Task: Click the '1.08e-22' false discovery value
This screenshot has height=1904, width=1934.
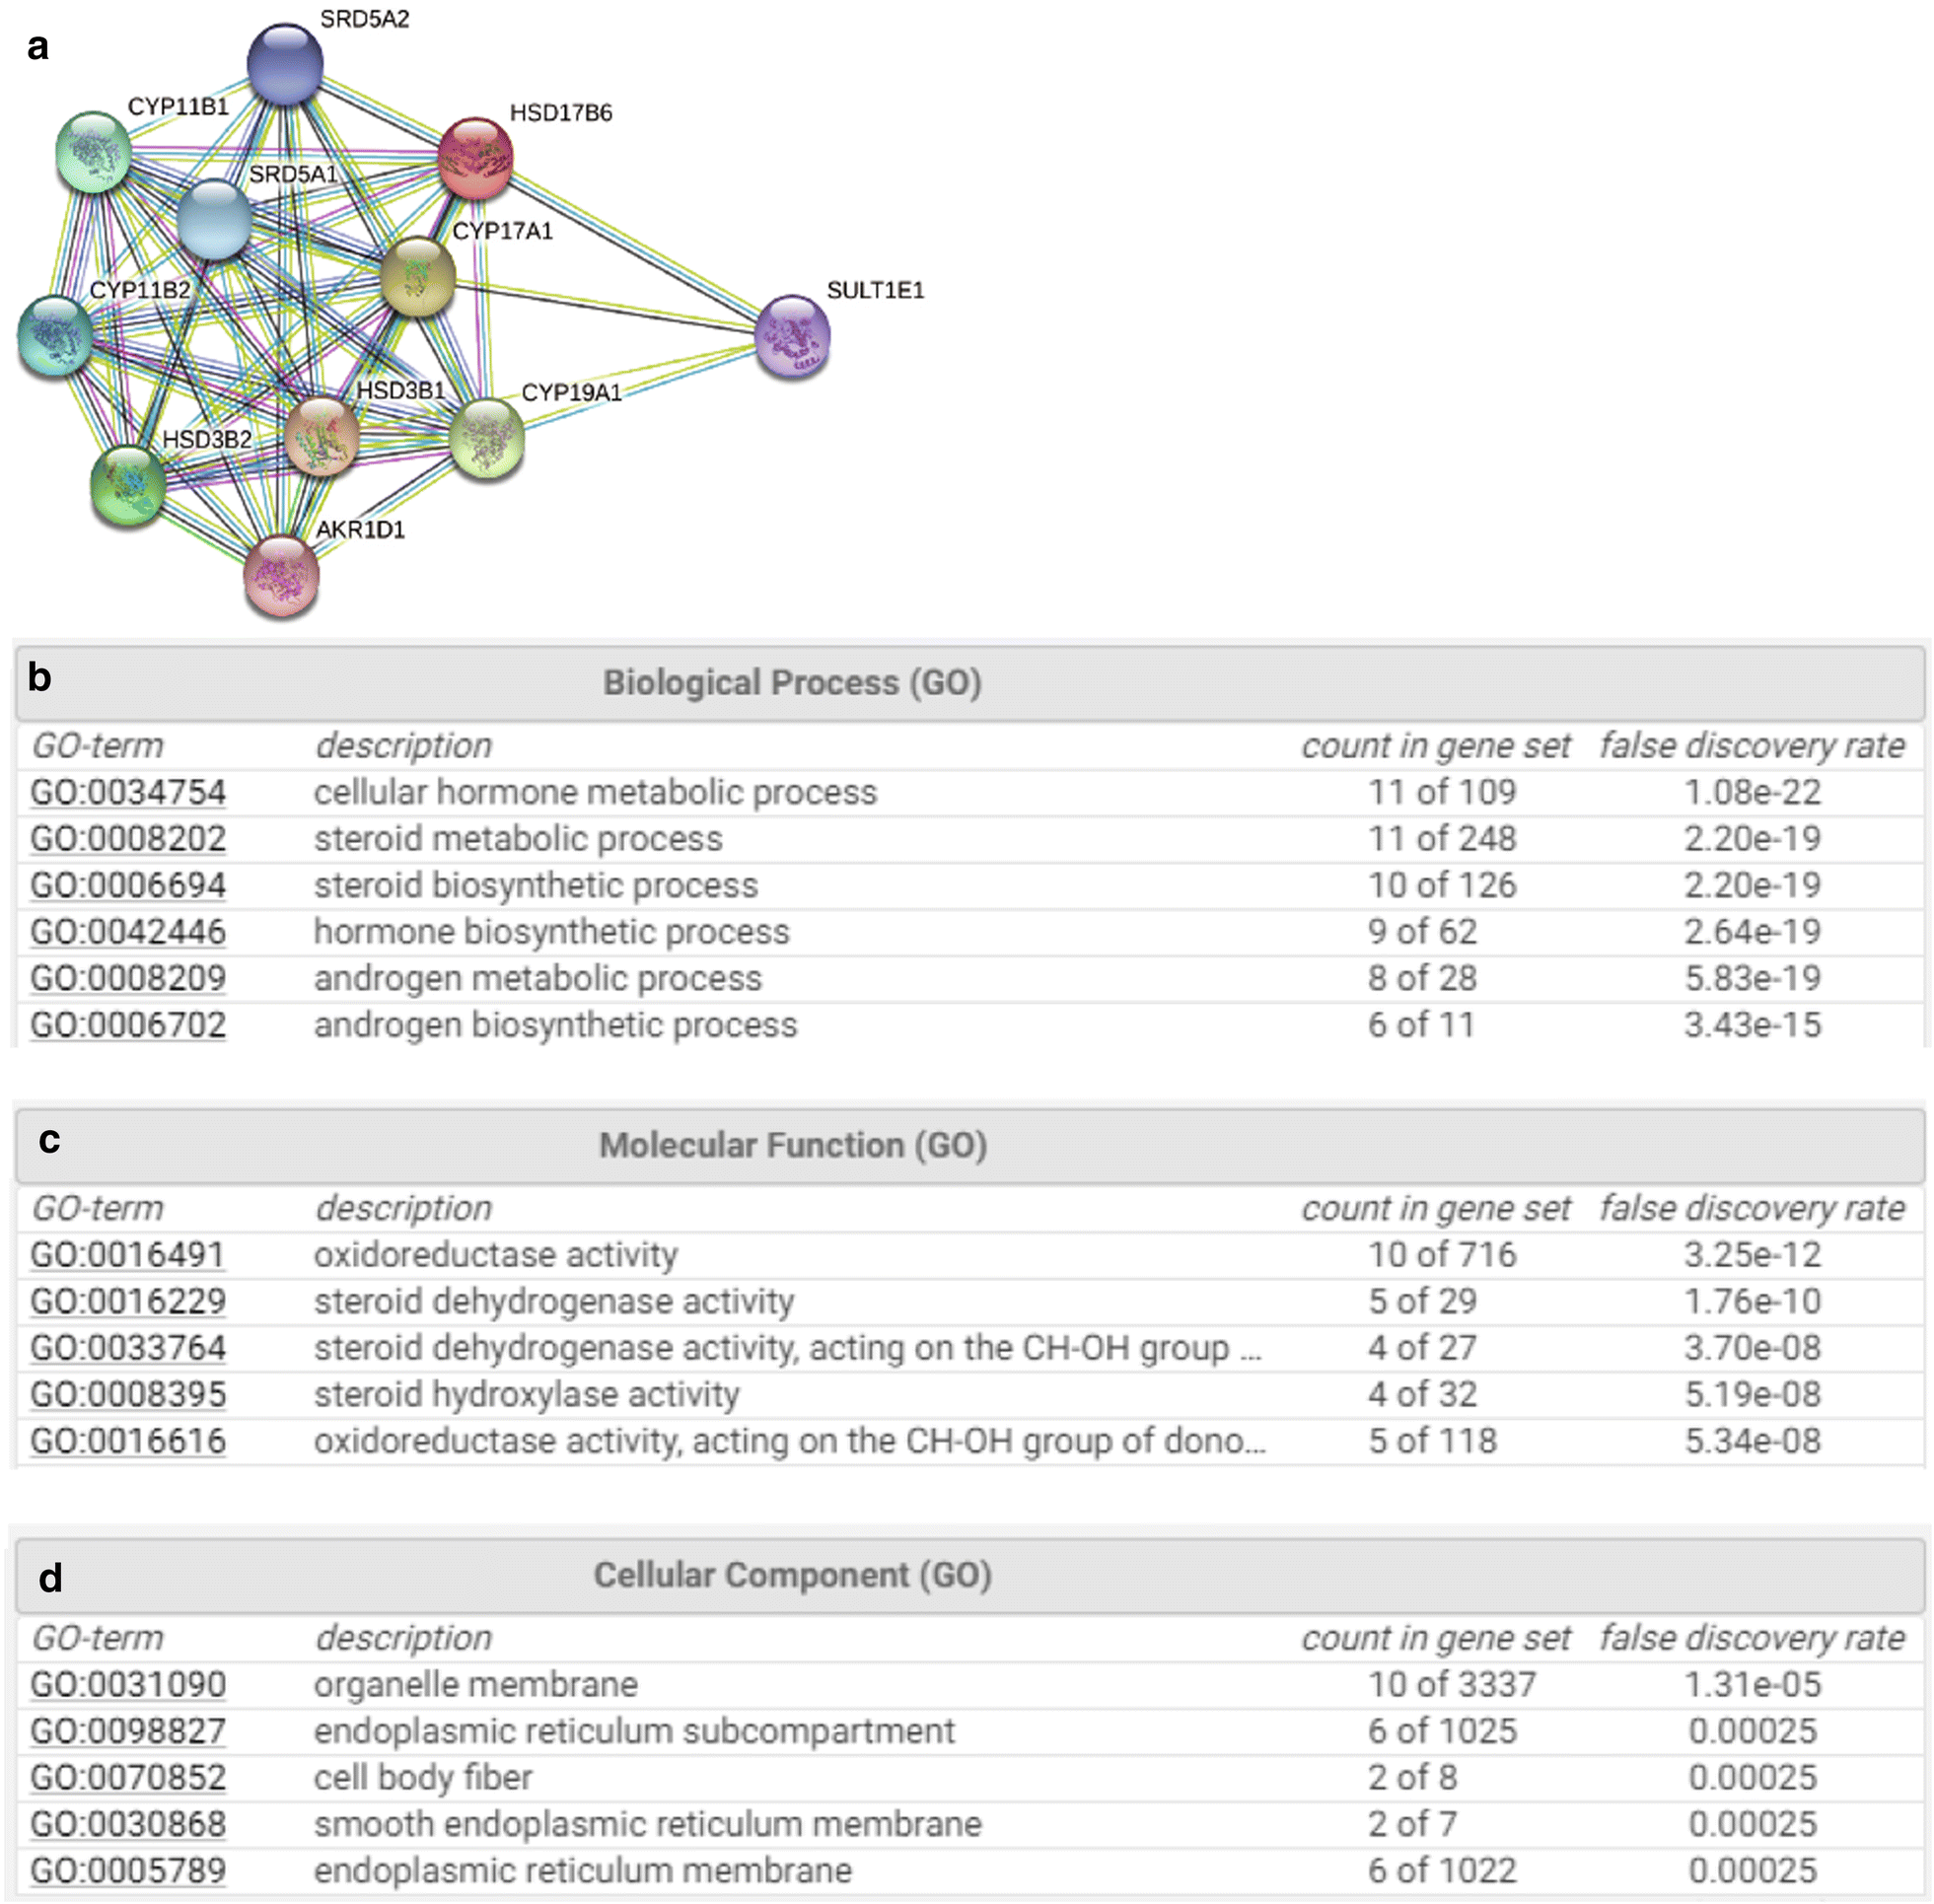Action: pyautogui.click(x=1753, y=792)
